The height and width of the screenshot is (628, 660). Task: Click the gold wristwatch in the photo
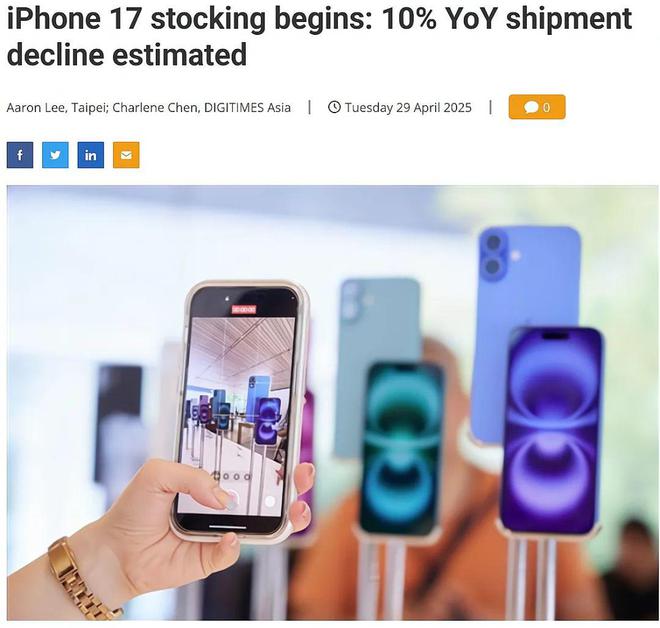[82, 579]
